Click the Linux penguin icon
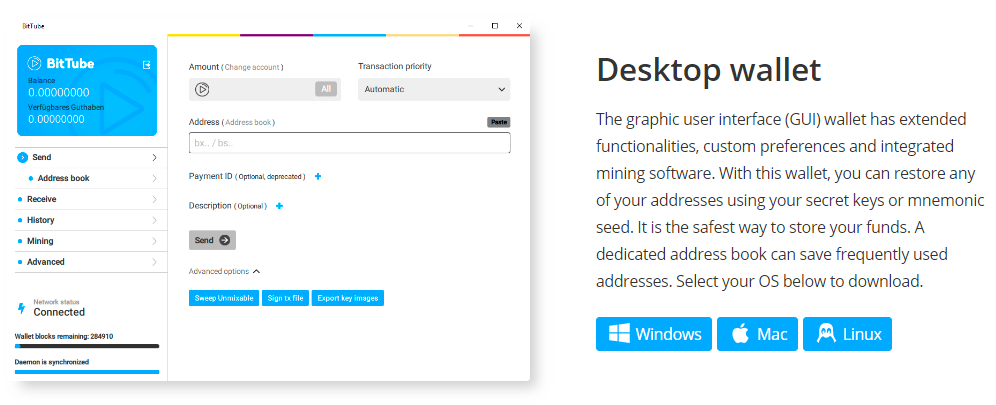Screen dimensions: 996x405 click(826, 334)
